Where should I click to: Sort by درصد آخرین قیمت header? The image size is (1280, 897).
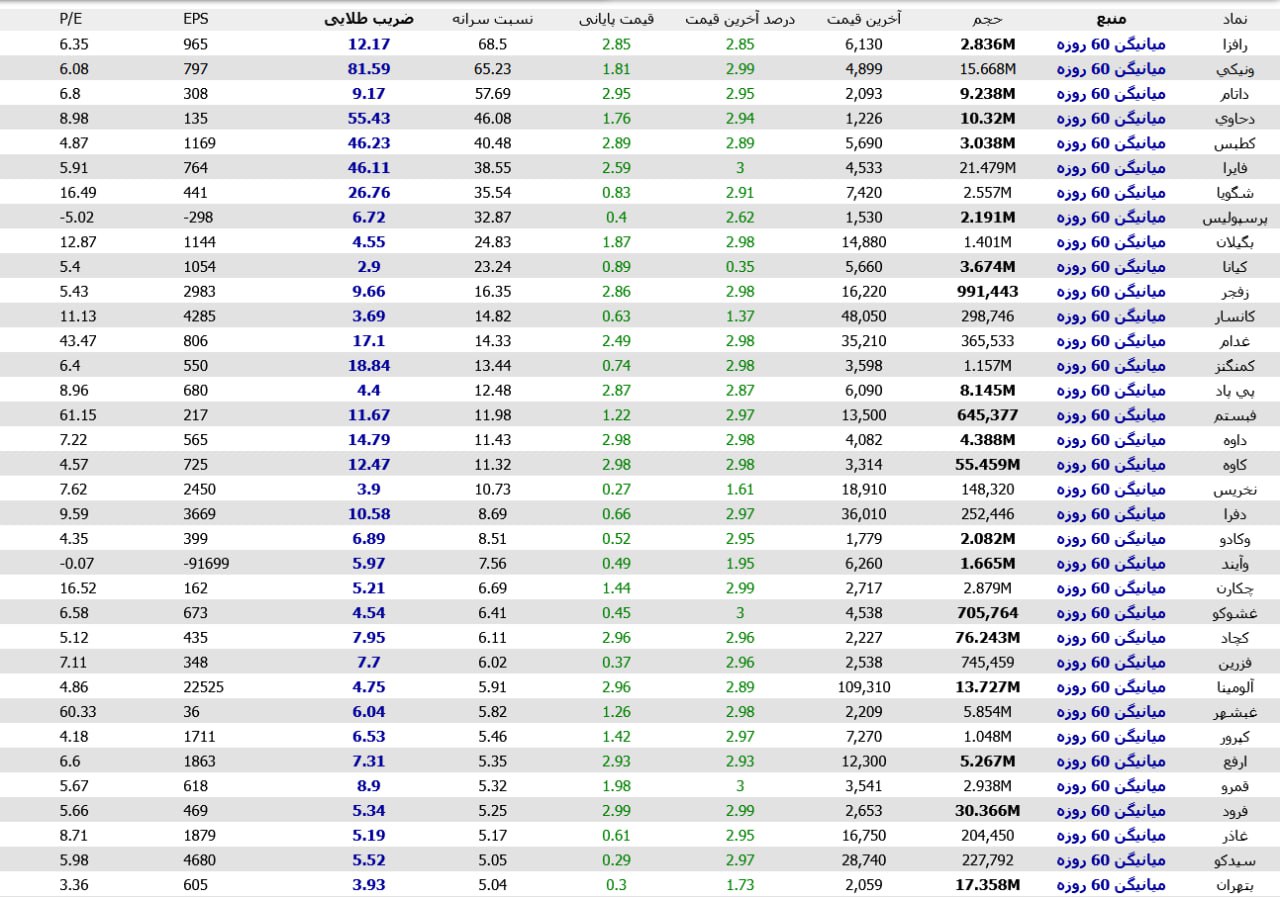[739, 18]
